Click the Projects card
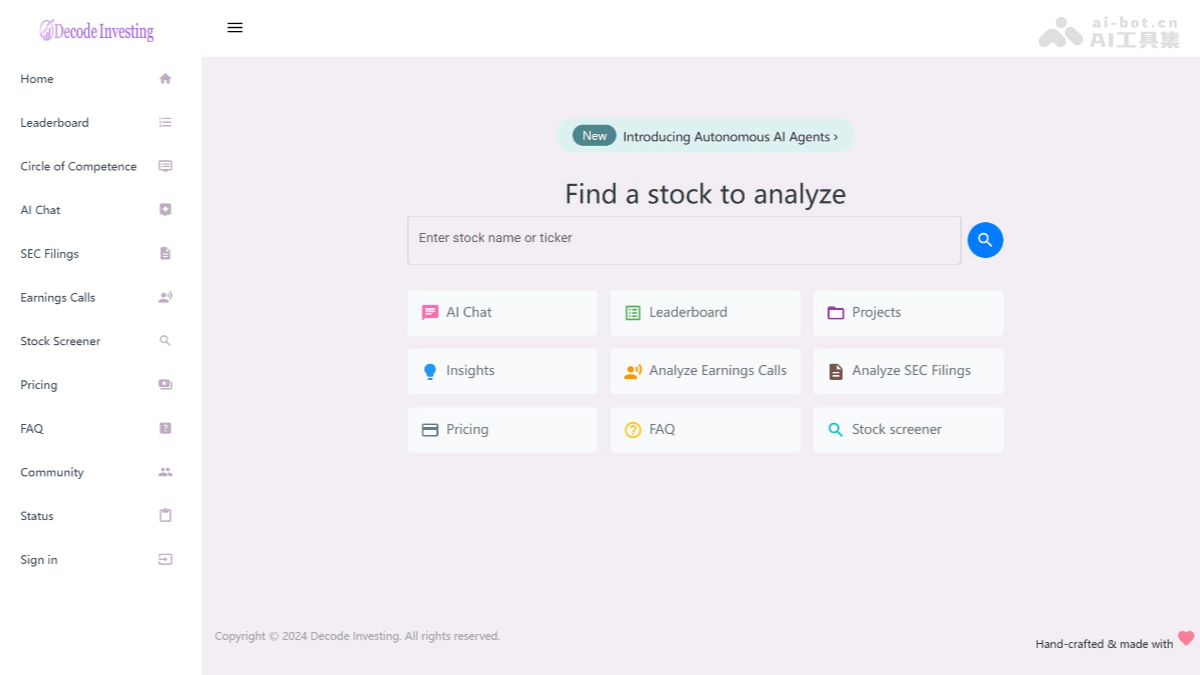The height and width of the screenshot is (675, 1200). click(x=907, y=312)
